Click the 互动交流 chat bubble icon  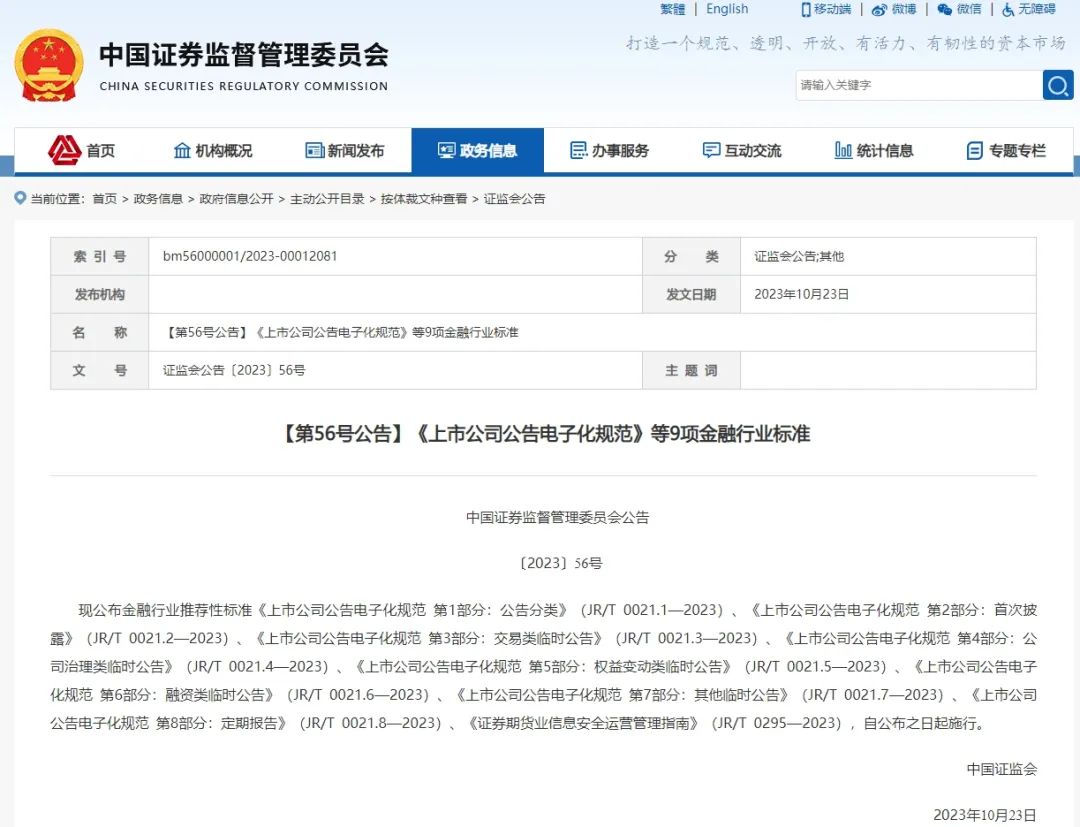click(711, 150)
